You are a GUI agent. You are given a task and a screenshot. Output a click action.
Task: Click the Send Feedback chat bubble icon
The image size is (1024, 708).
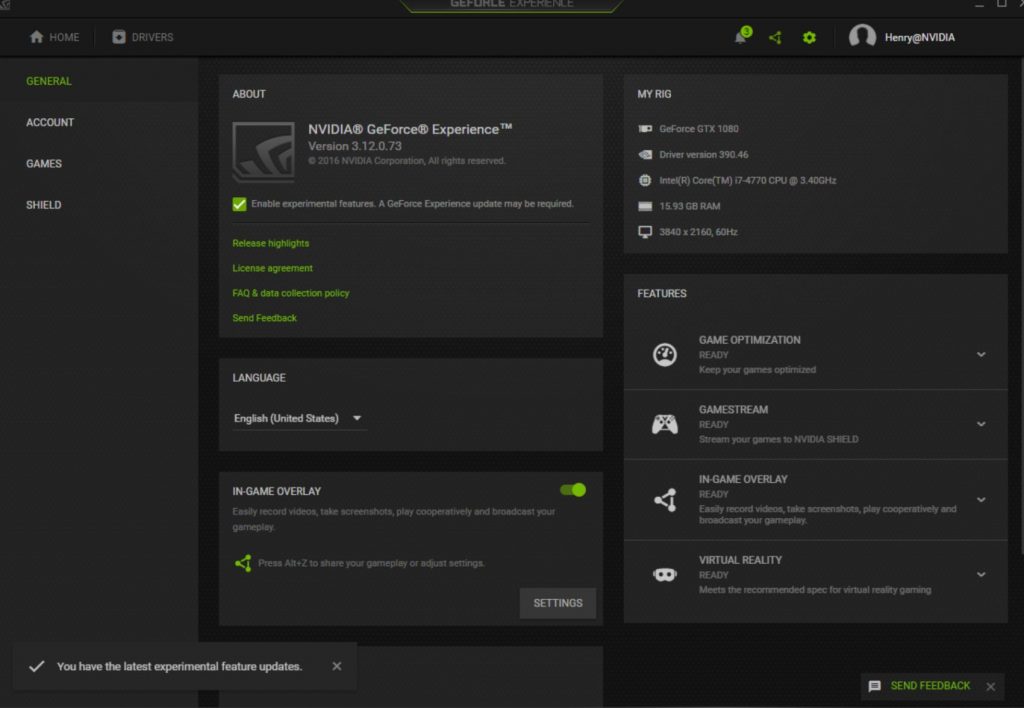point(874,686)
